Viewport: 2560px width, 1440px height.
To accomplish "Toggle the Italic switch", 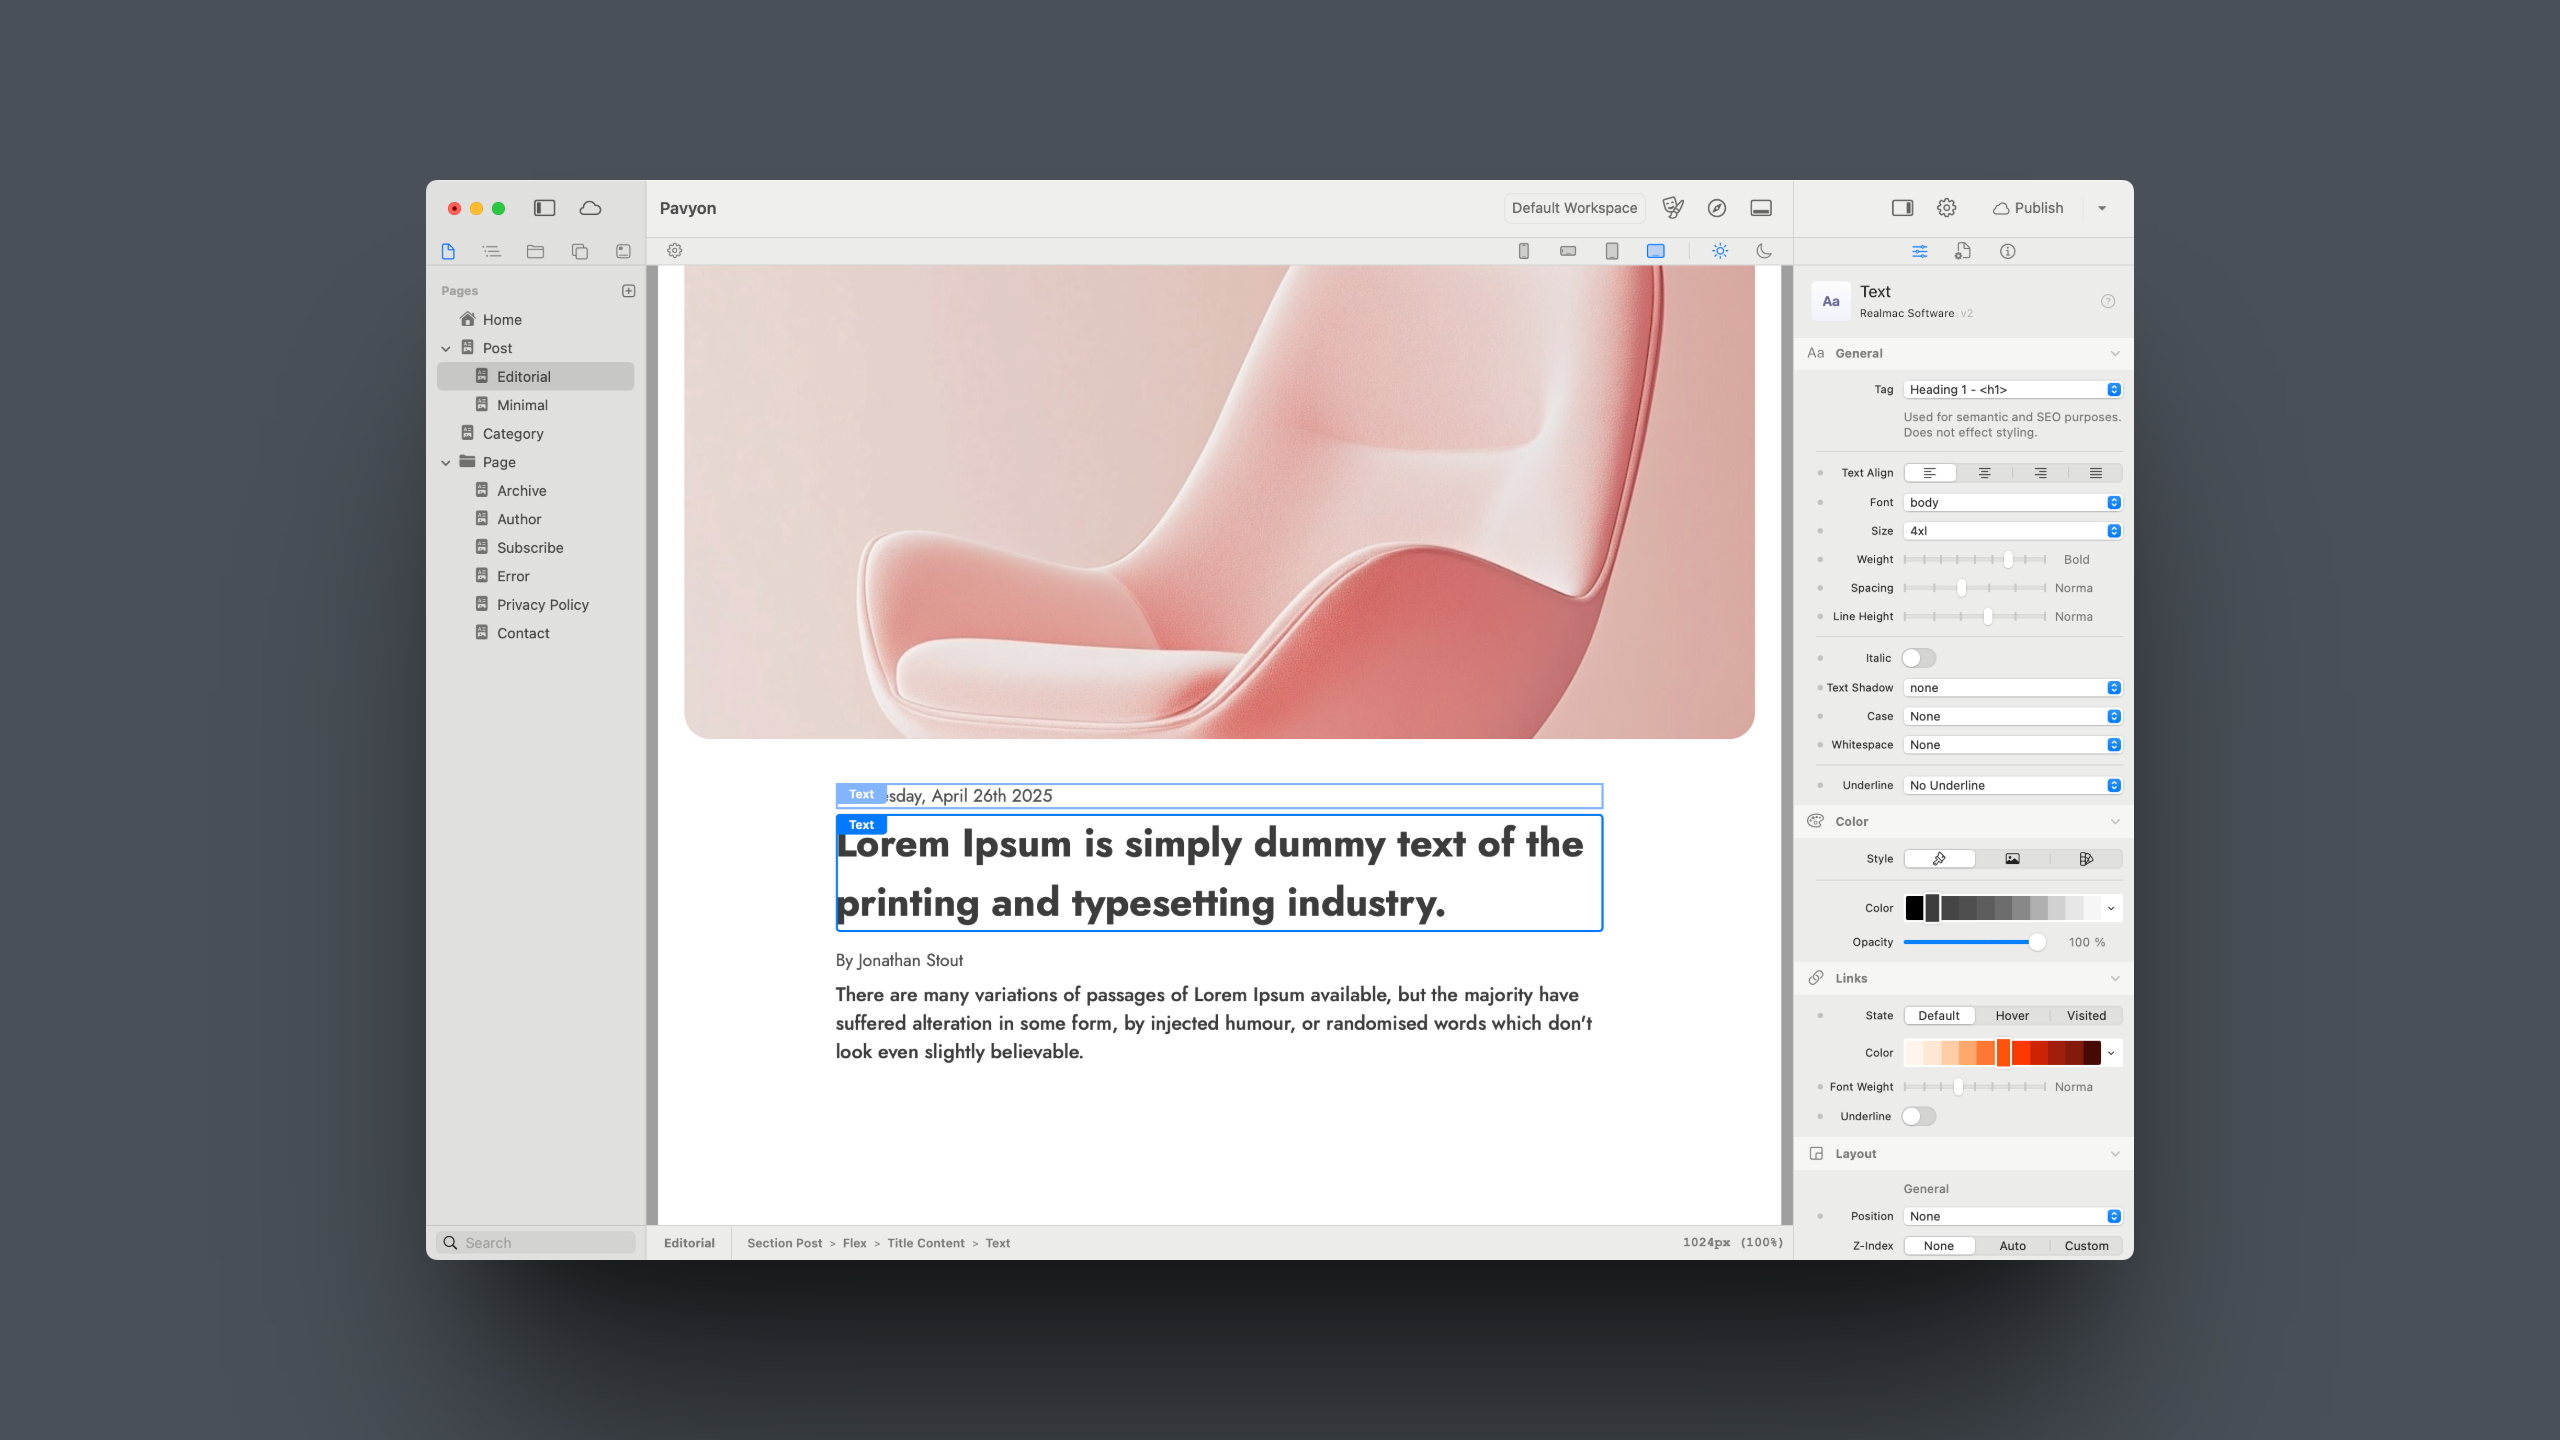I will [1919, 658].
